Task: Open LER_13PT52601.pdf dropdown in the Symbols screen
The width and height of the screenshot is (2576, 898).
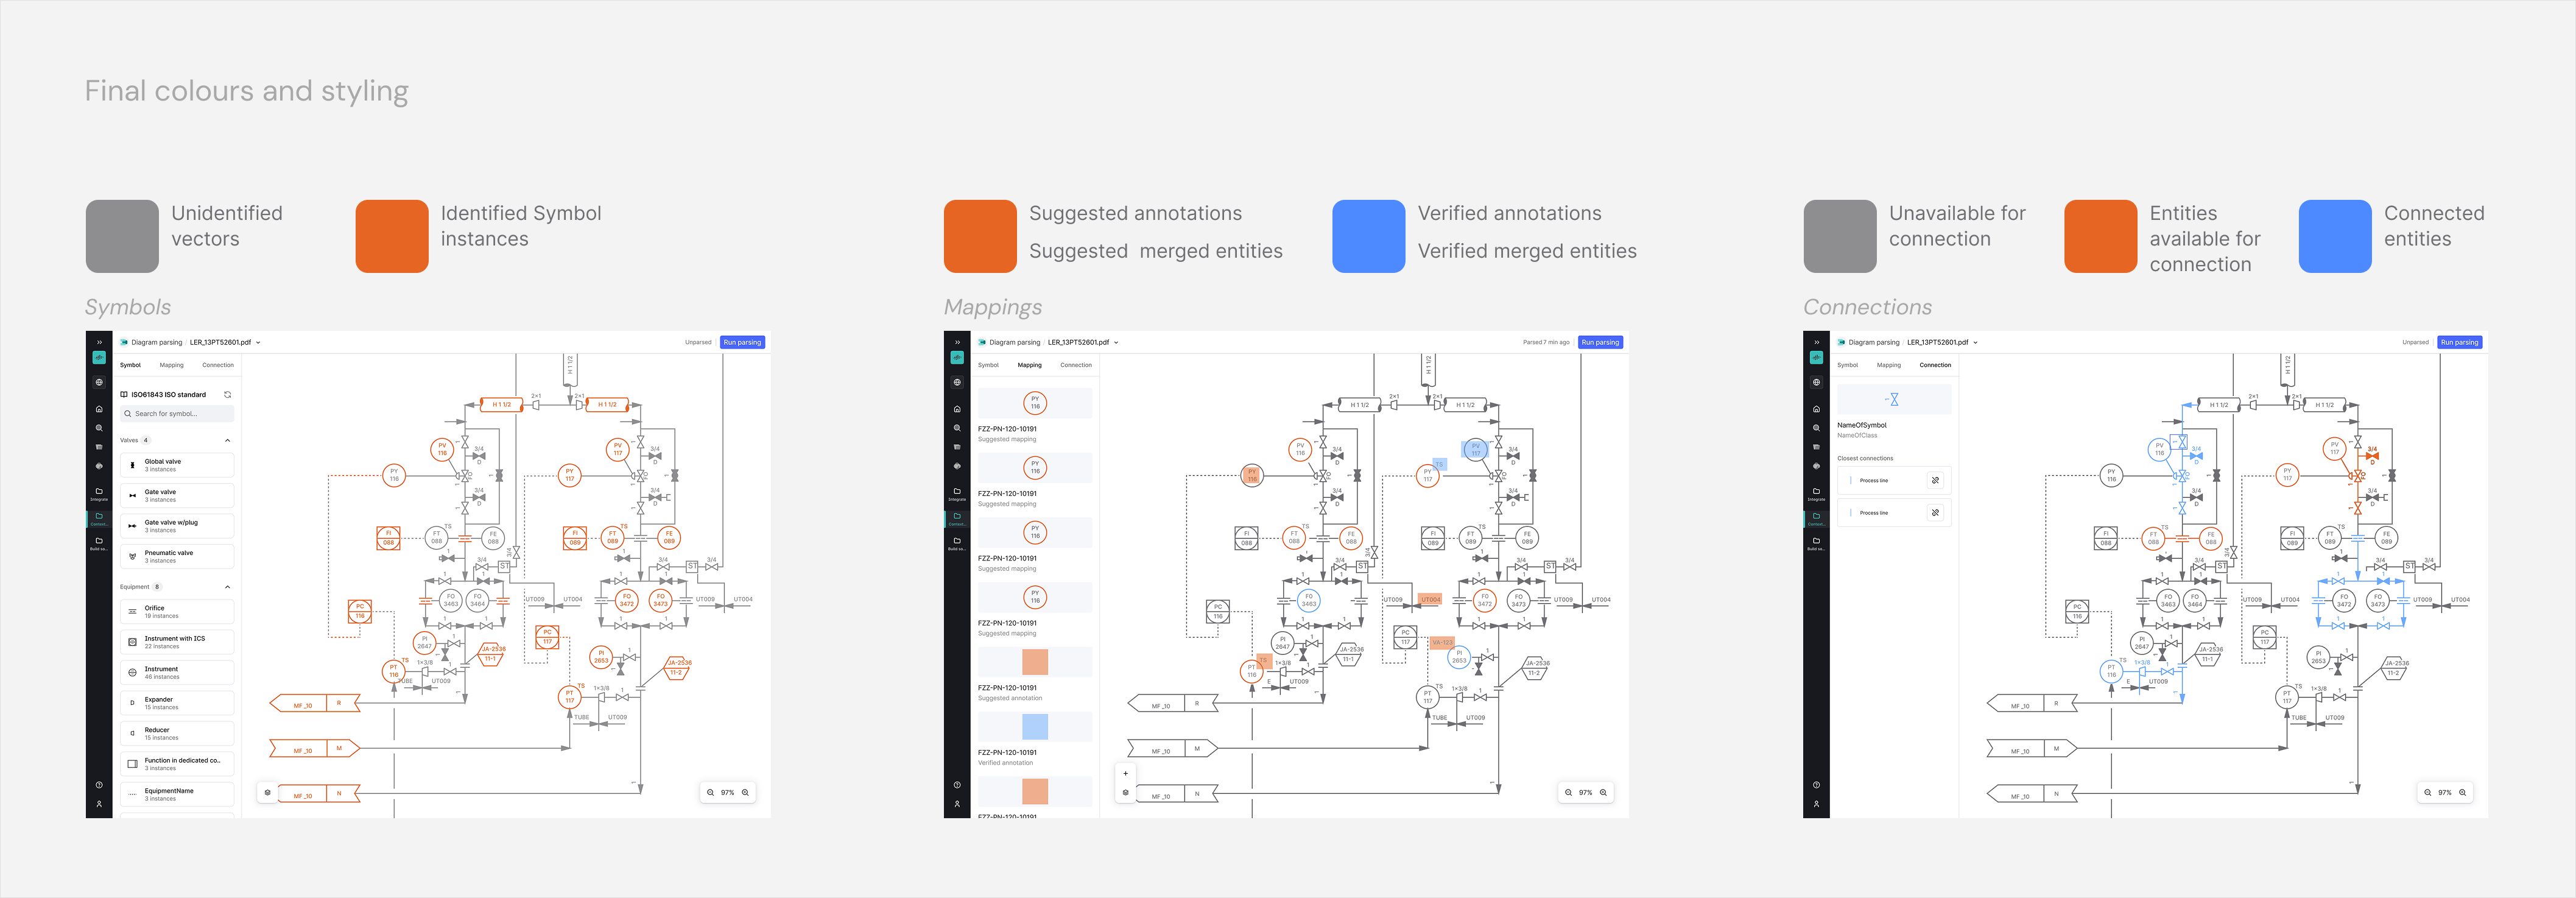Action: pyautogui.click(x=258, y=342)
